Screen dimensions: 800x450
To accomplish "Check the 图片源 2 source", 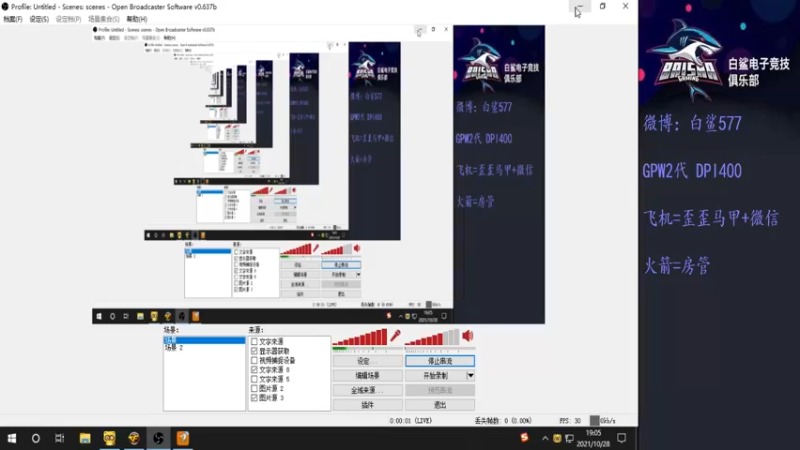I will [254, 388].
